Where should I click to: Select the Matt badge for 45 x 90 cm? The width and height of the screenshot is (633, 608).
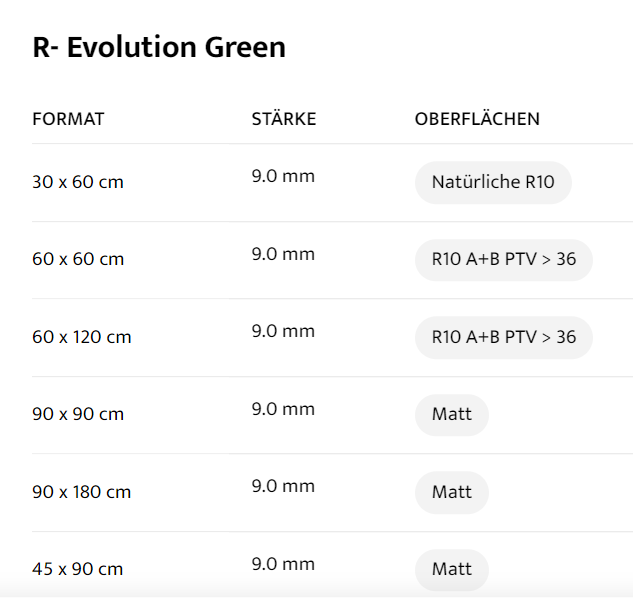[451, 569]
